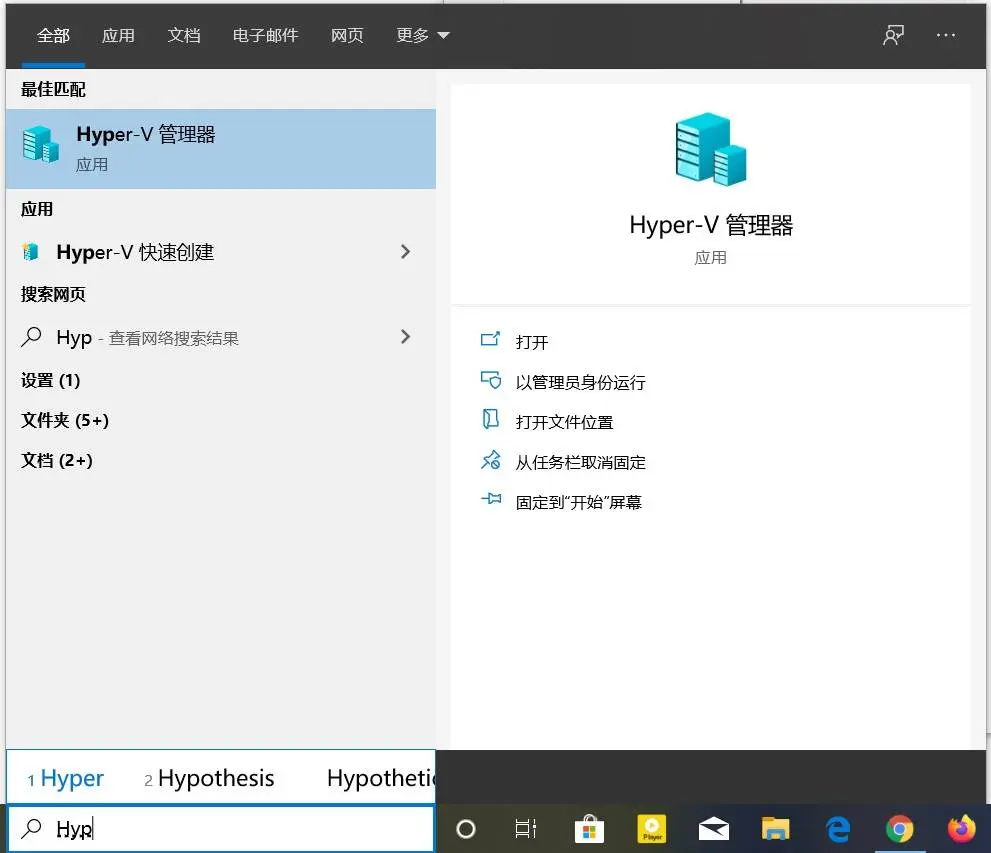Open Task View on taskbar

pyautogui.click(x=525, y=828)
